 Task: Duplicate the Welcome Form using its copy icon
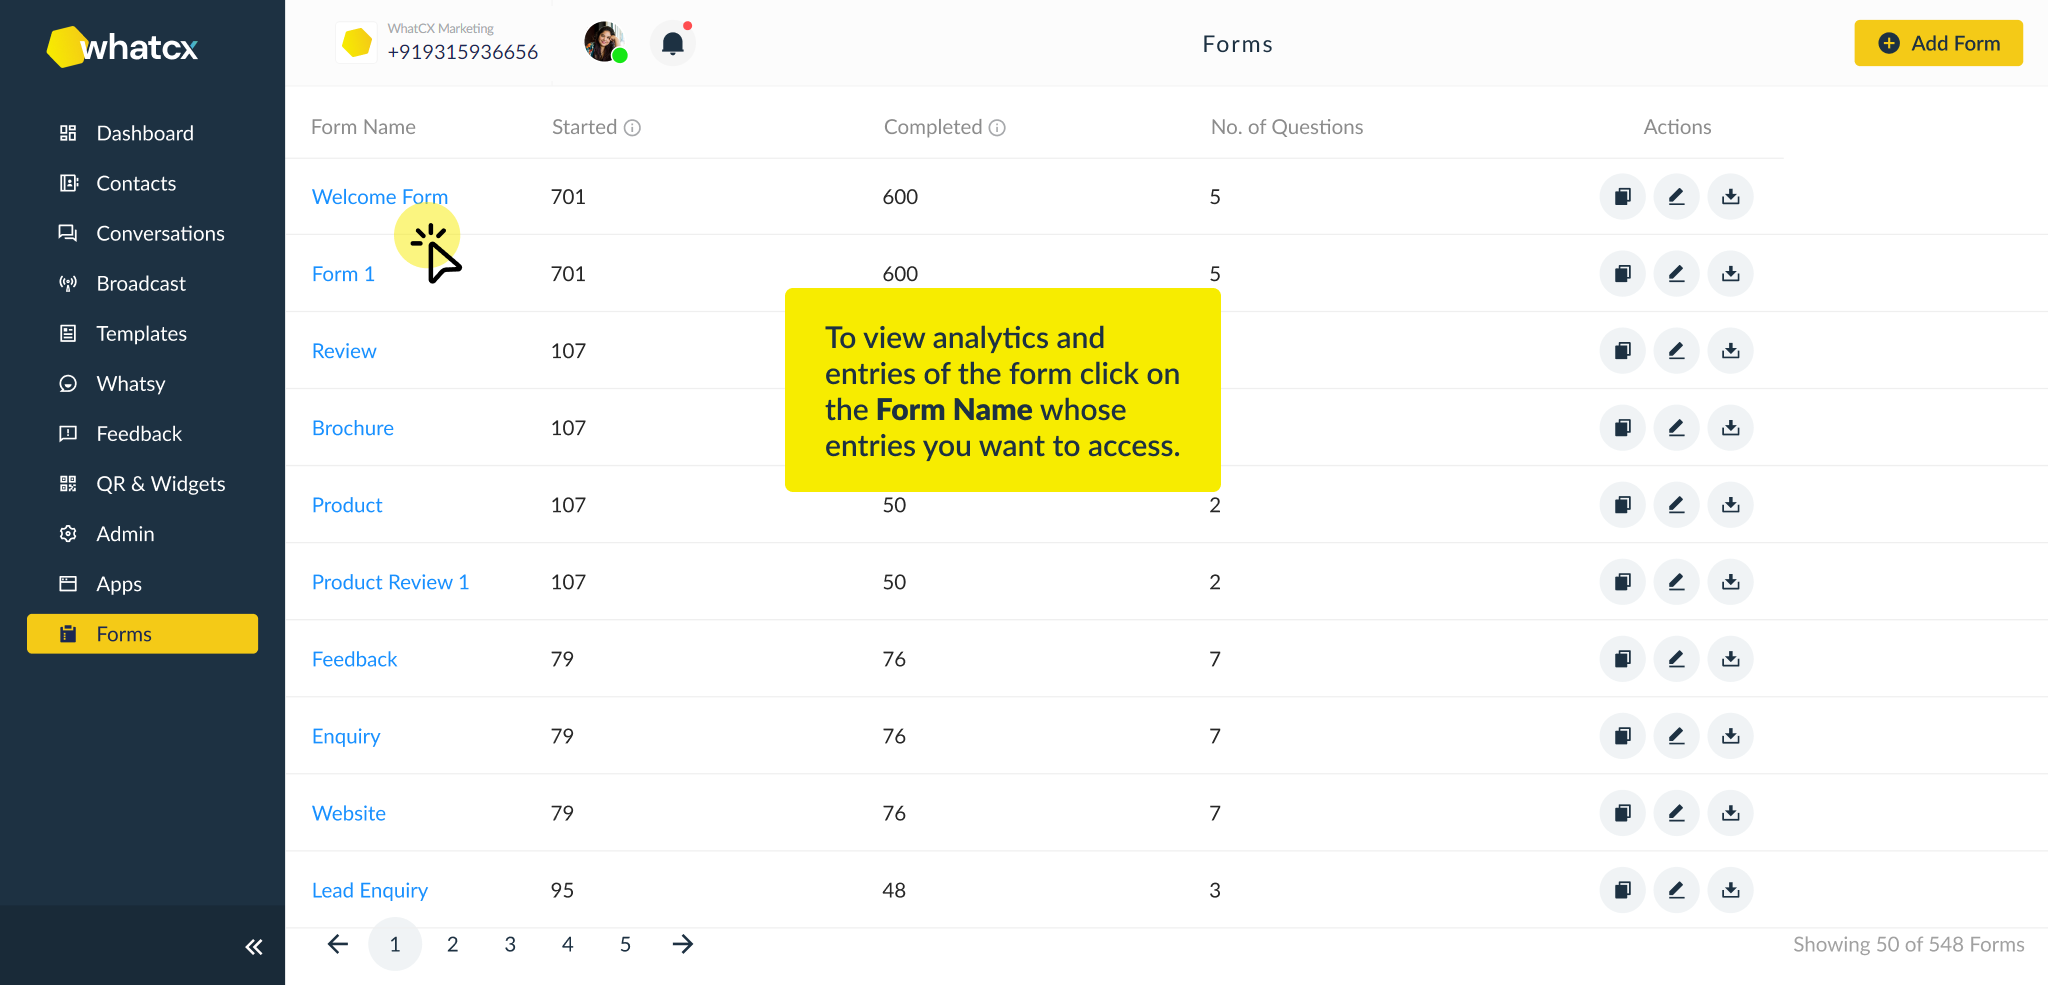click(1622, 196)
